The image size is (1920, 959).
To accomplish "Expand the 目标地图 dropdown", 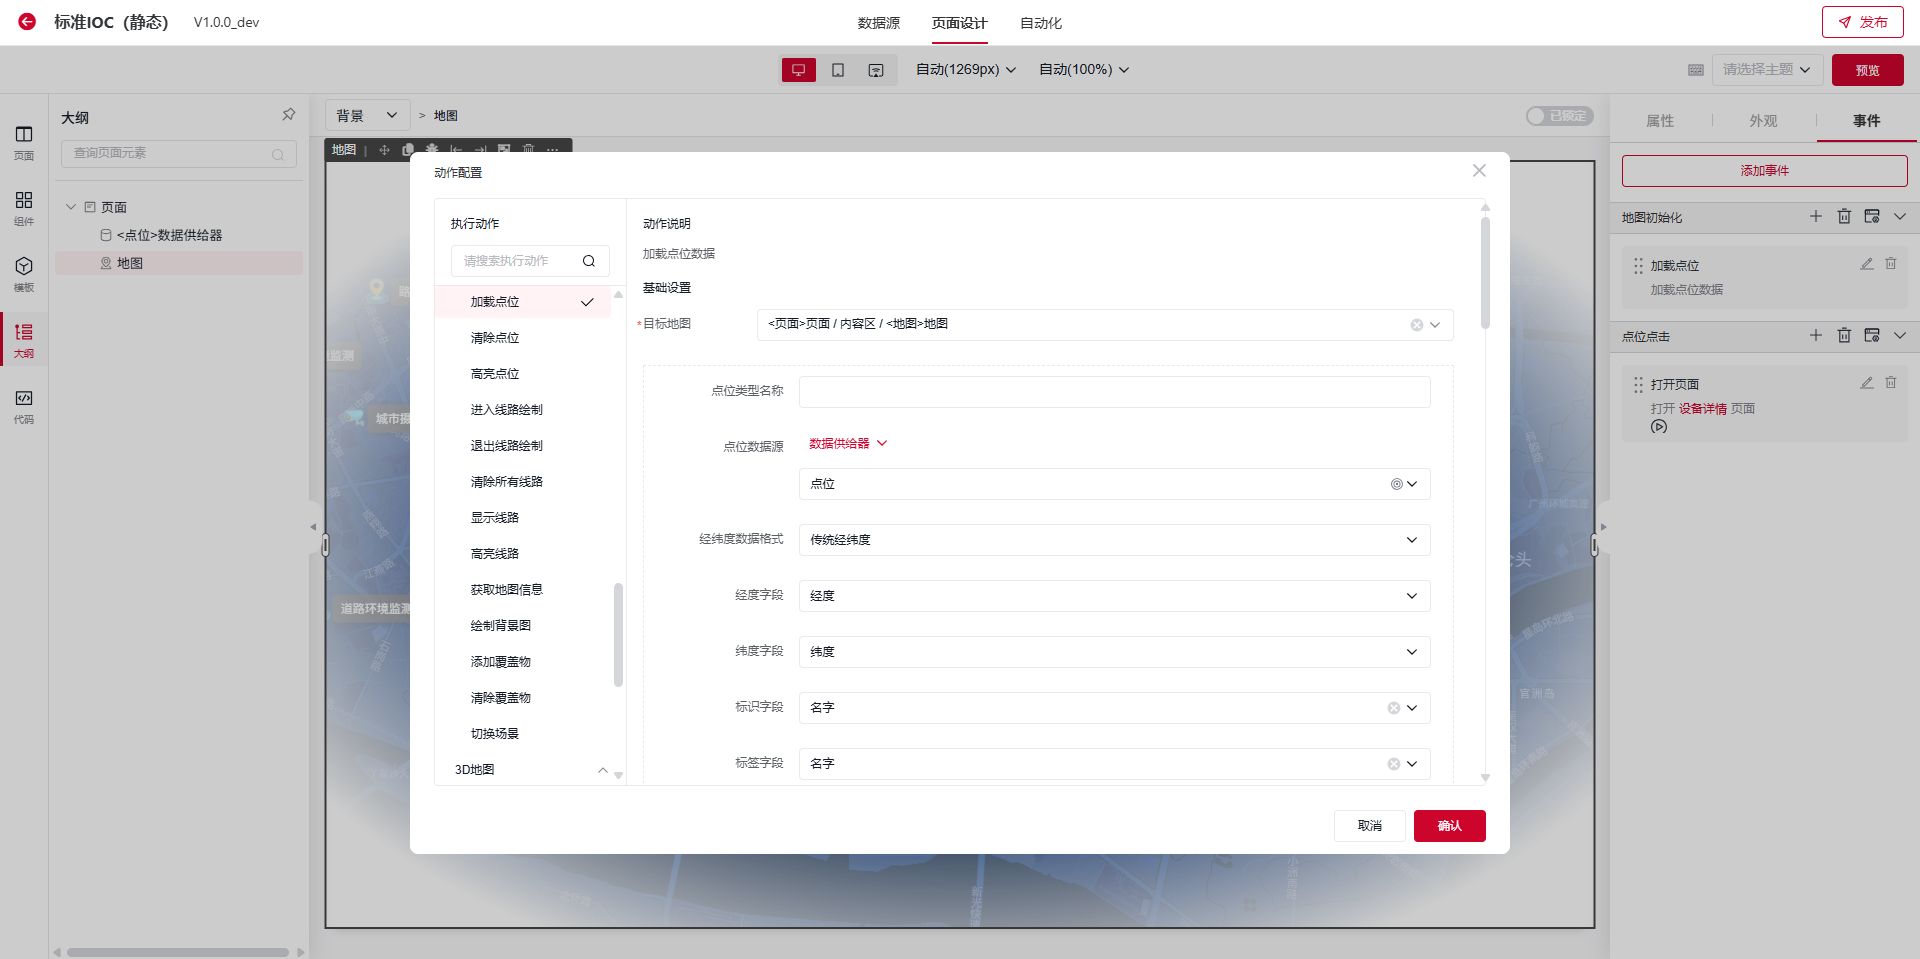I will tap(1435, 324).
